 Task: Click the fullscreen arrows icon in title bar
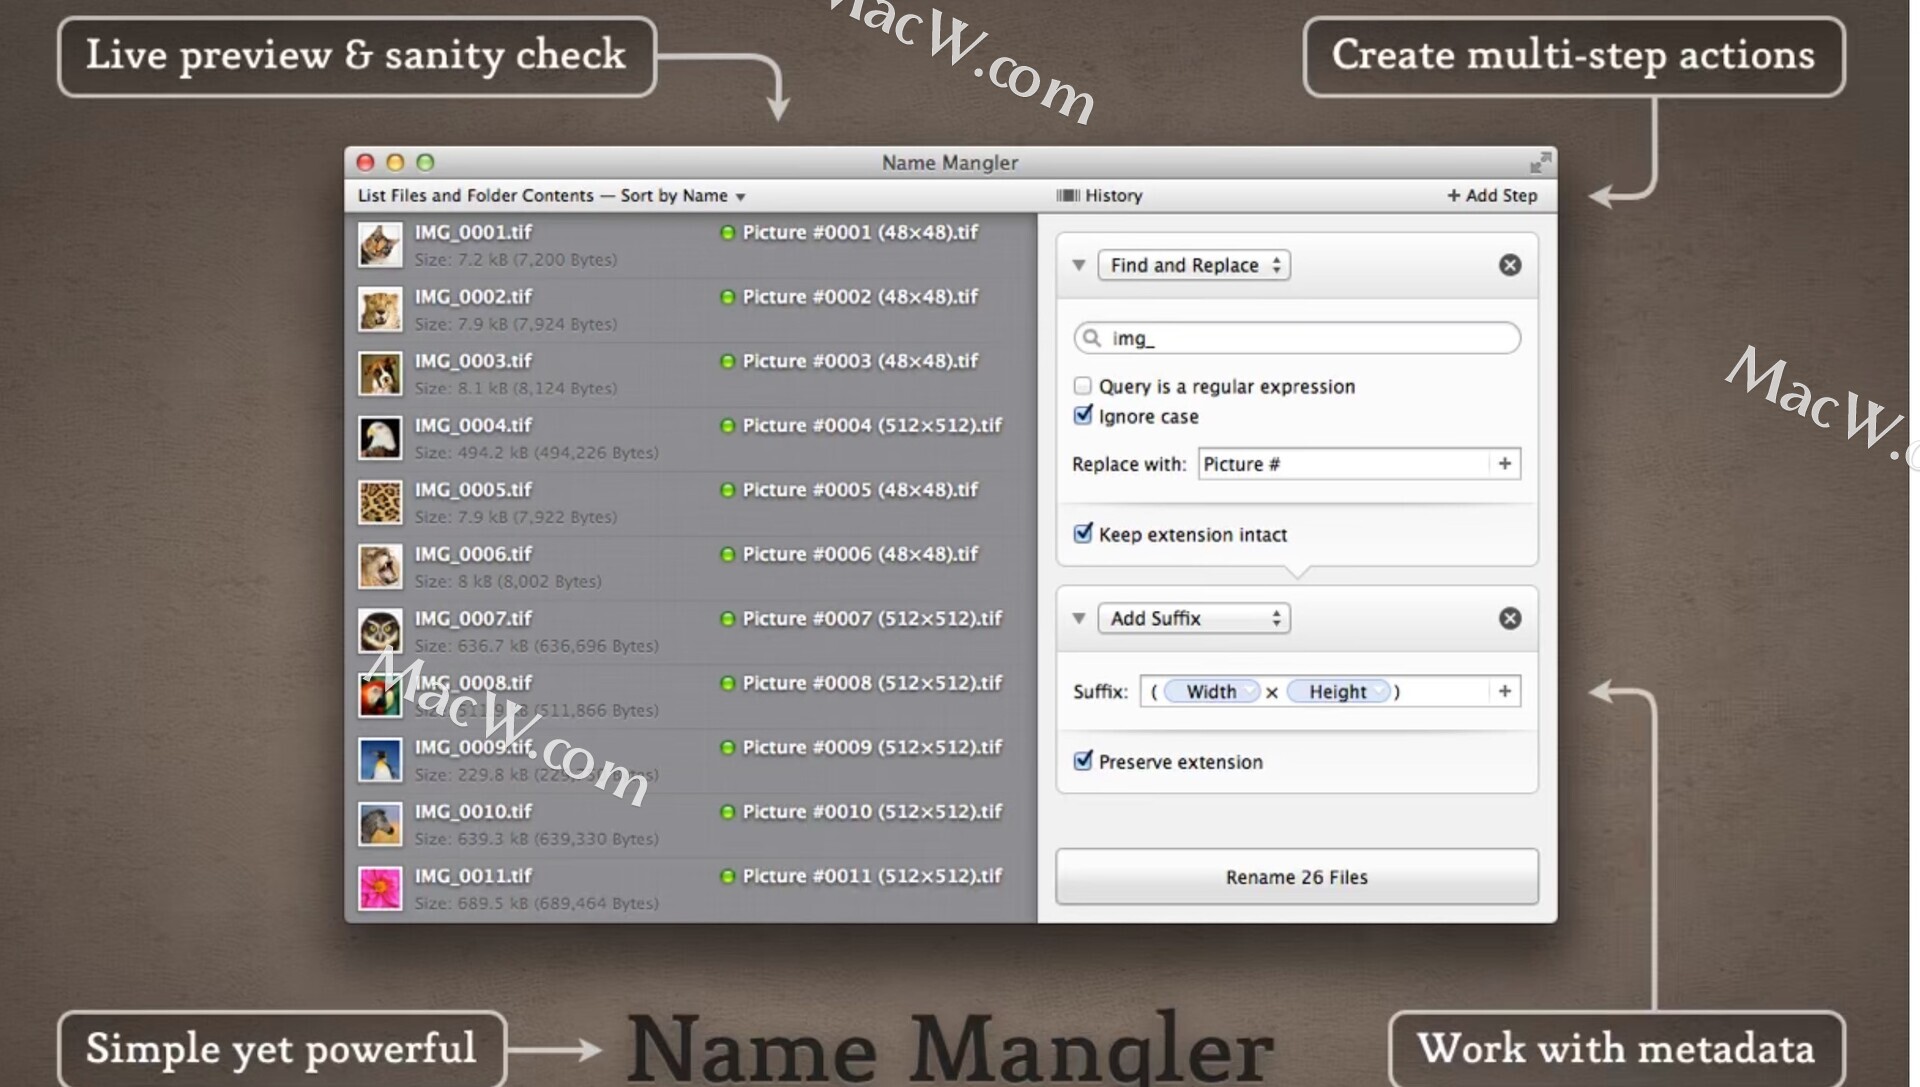tap(1540, 162)
